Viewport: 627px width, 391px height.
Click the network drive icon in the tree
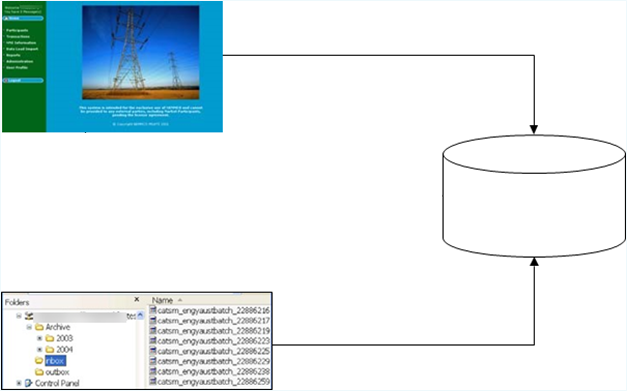tap(29, 316)
